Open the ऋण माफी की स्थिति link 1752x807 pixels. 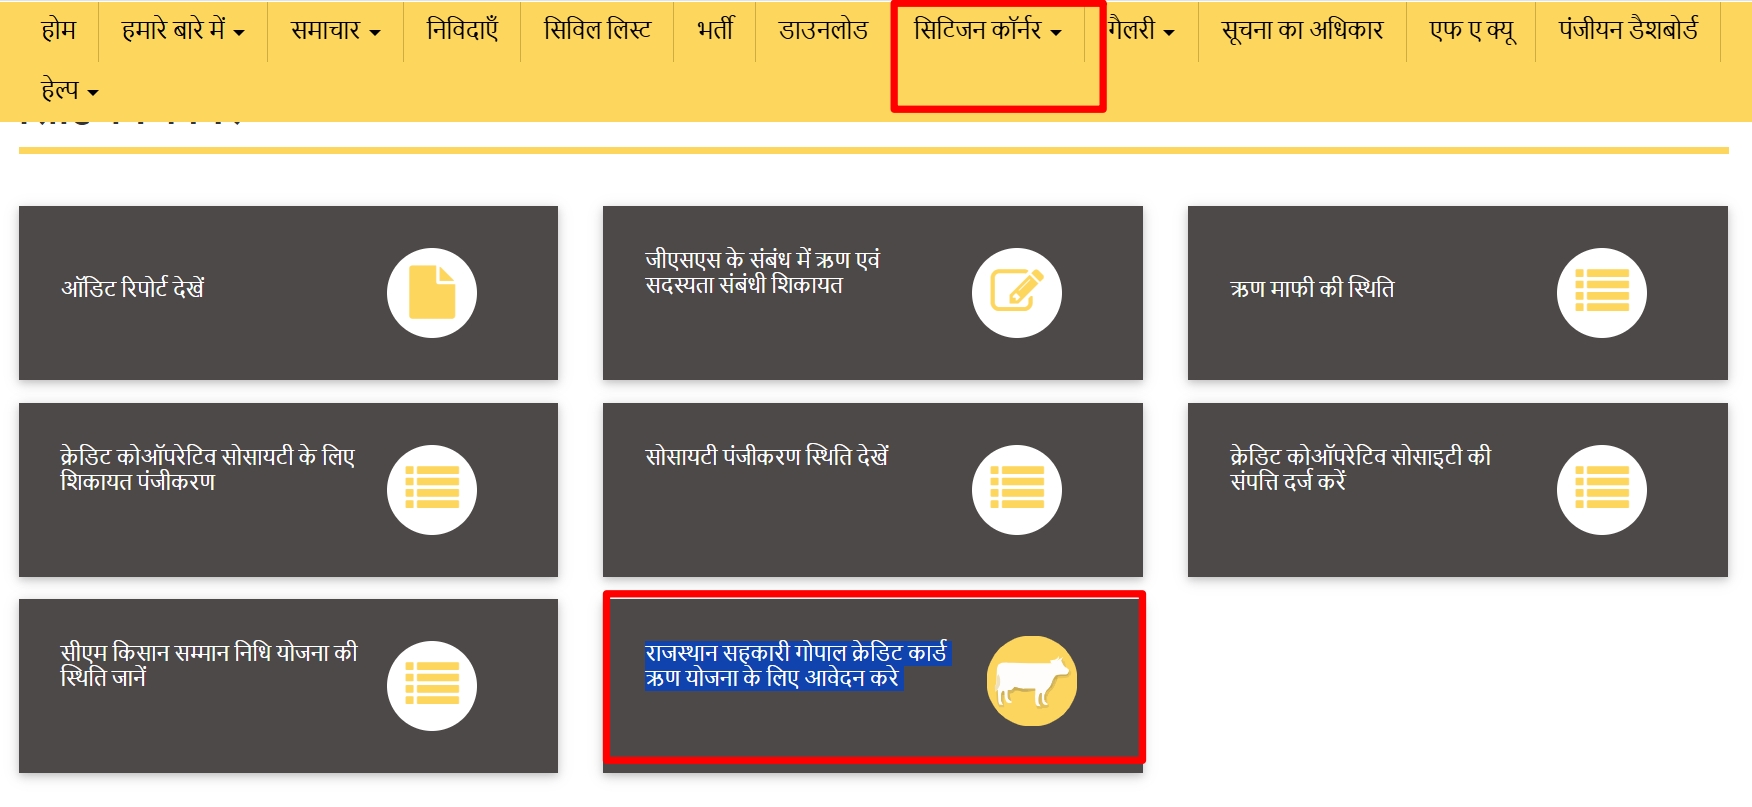1311,289
